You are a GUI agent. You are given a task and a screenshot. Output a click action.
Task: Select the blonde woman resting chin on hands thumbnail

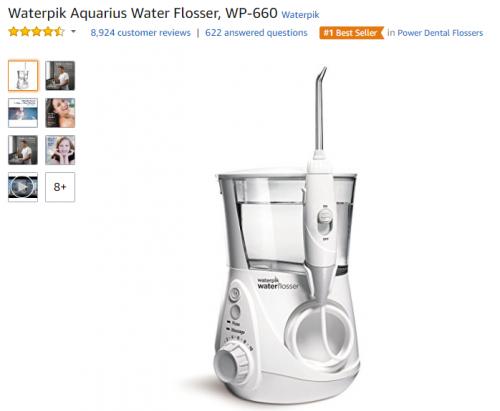tap(60, 150)
